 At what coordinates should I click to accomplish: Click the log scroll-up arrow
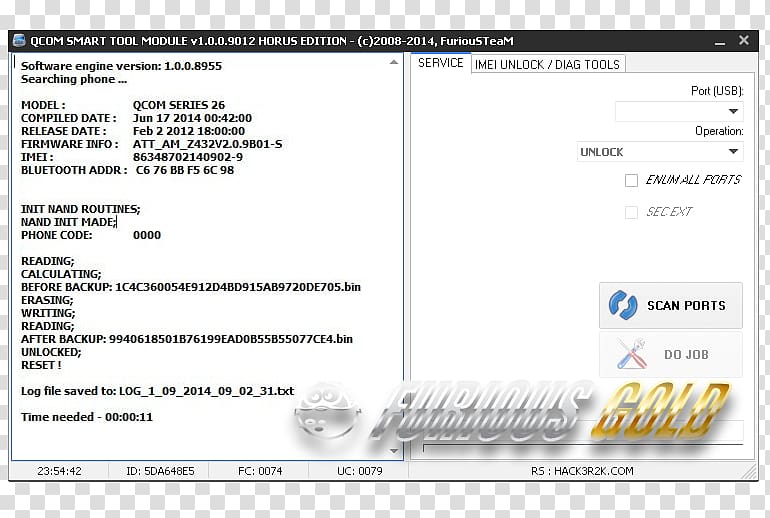click(x=394, y=62)
